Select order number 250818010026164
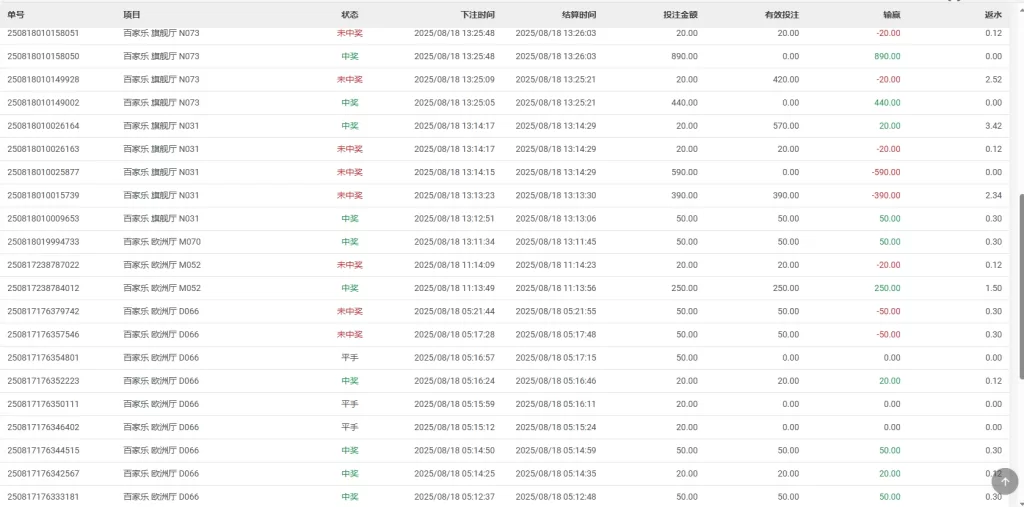1024x507 pixels. pyautogui.click(x=44, y=126)
